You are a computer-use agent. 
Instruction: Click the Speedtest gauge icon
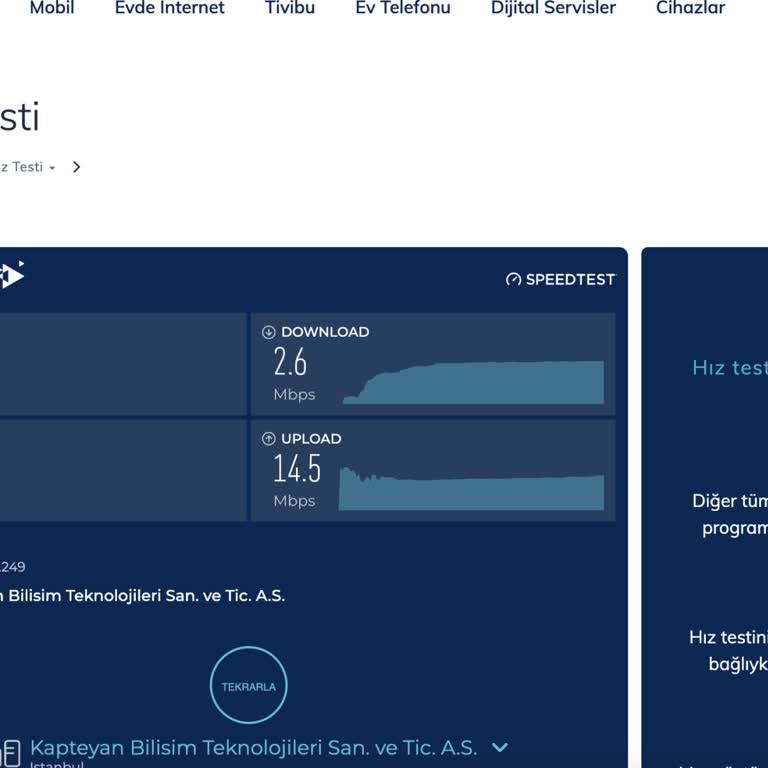pos(514,280)
